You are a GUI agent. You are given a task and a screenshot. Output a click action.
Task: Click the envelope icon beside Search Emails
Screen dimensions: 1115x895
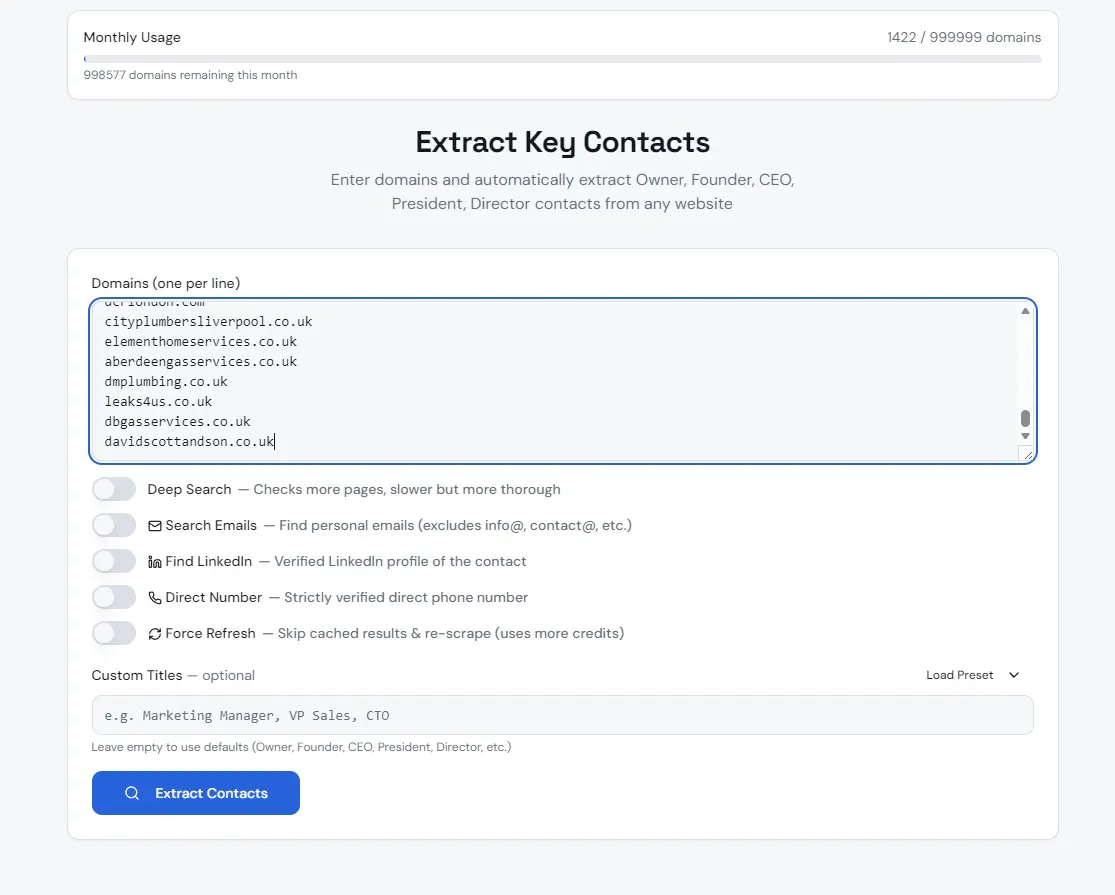coord(154,526)
